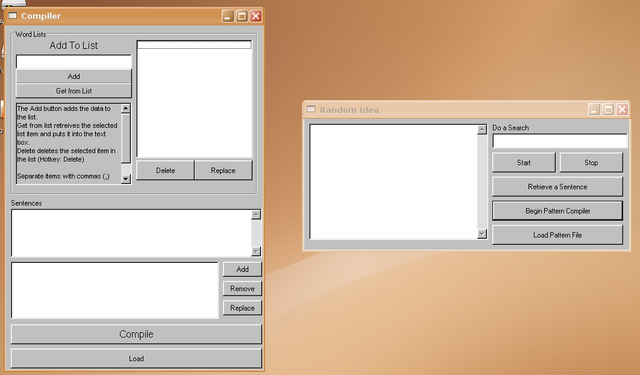Open Begin Pattern Compiler
The image size is (640, 375).
[x=558, y=211]
